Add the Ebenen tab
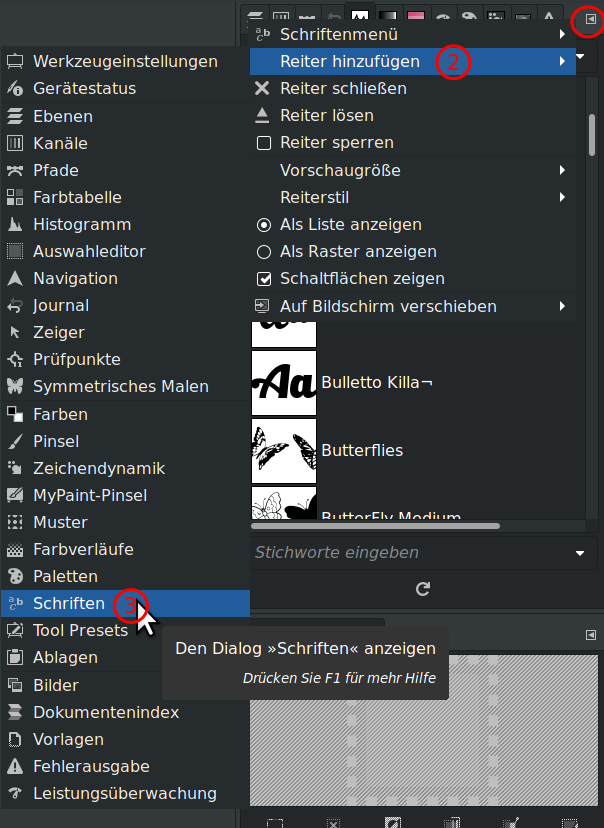604x828 pixels. tap(125, 116)
